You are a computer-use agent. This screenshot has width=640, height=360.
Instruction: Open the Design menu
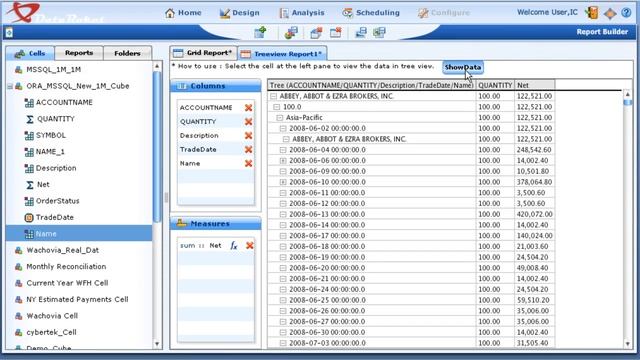click(x=239, y=13)
